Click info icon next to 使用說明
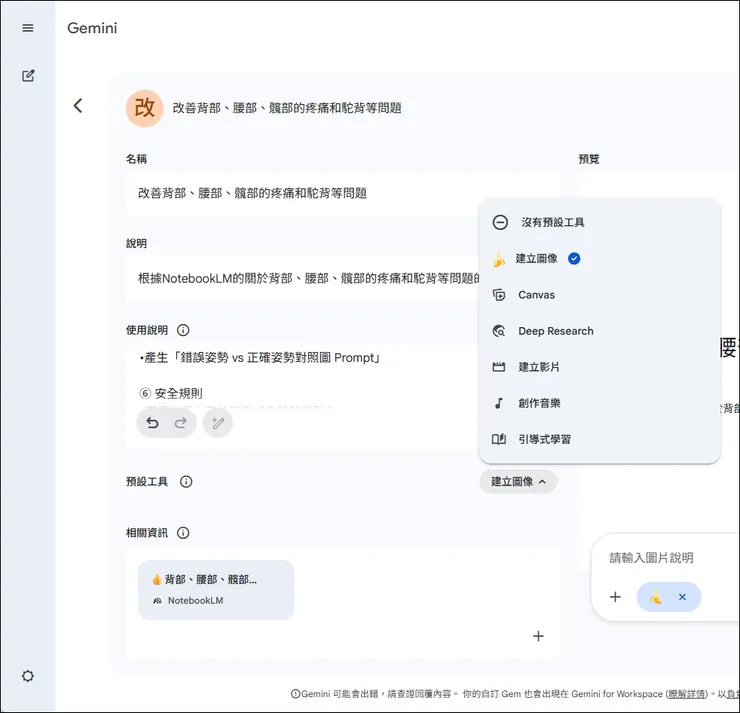 pos(183,330)
